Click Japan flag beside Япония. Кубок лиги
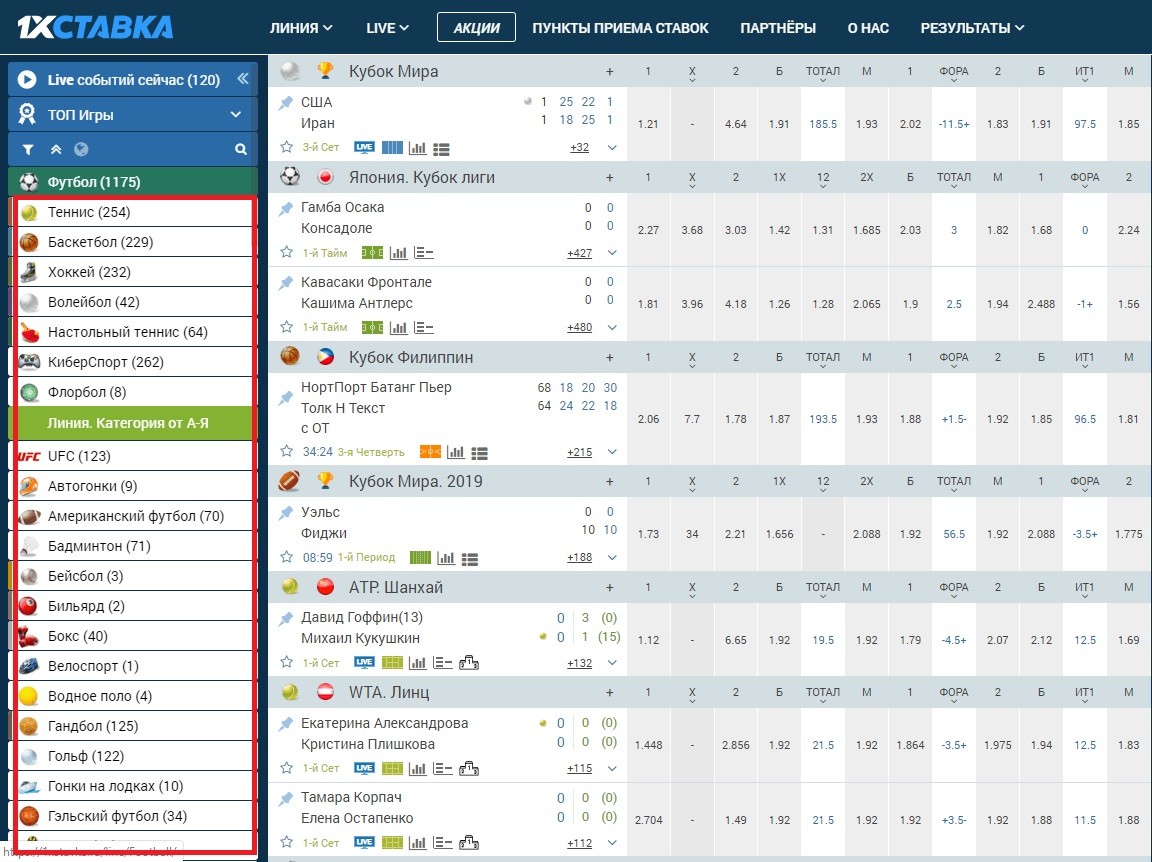Screen dimensions: 1152x862 (x=325, y=177)
